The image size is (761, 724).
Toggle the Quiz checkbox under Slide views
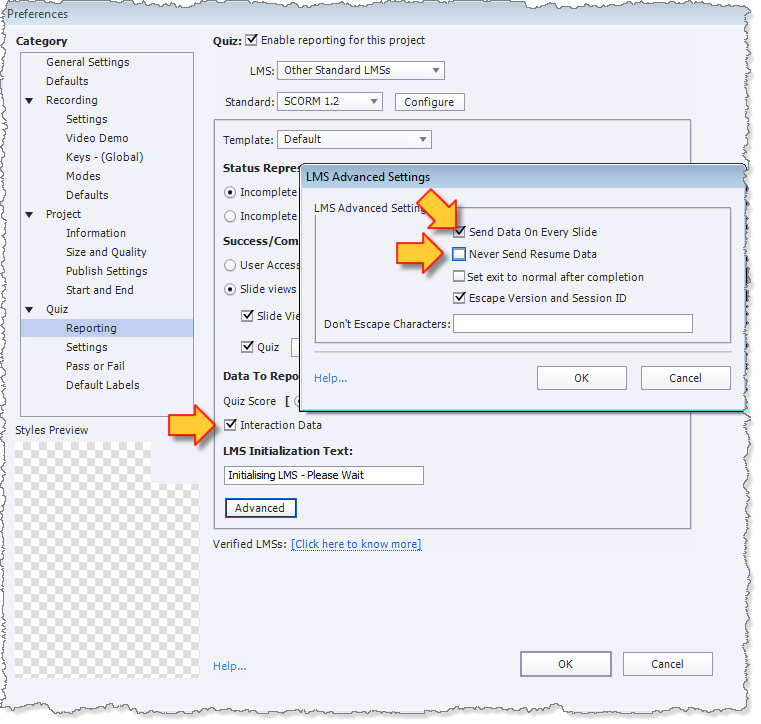click(x=248, y=347)
